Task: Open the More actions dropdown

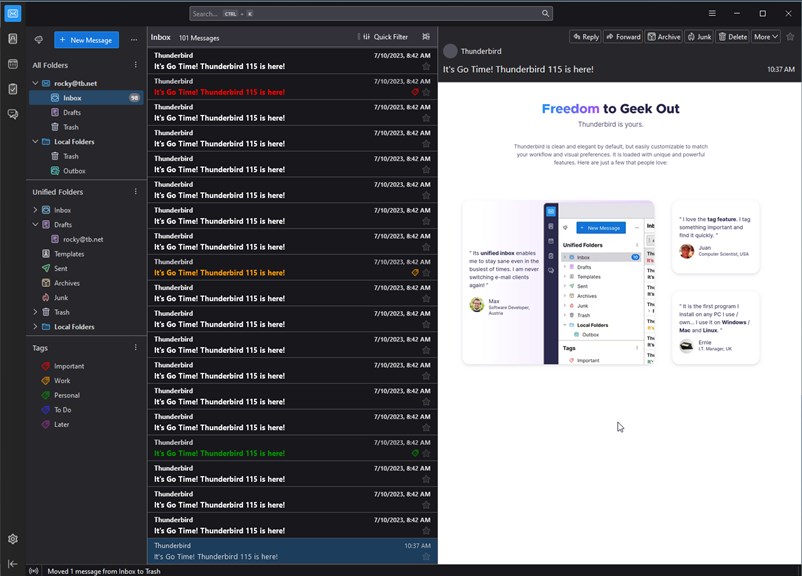Action: [765, 37]
